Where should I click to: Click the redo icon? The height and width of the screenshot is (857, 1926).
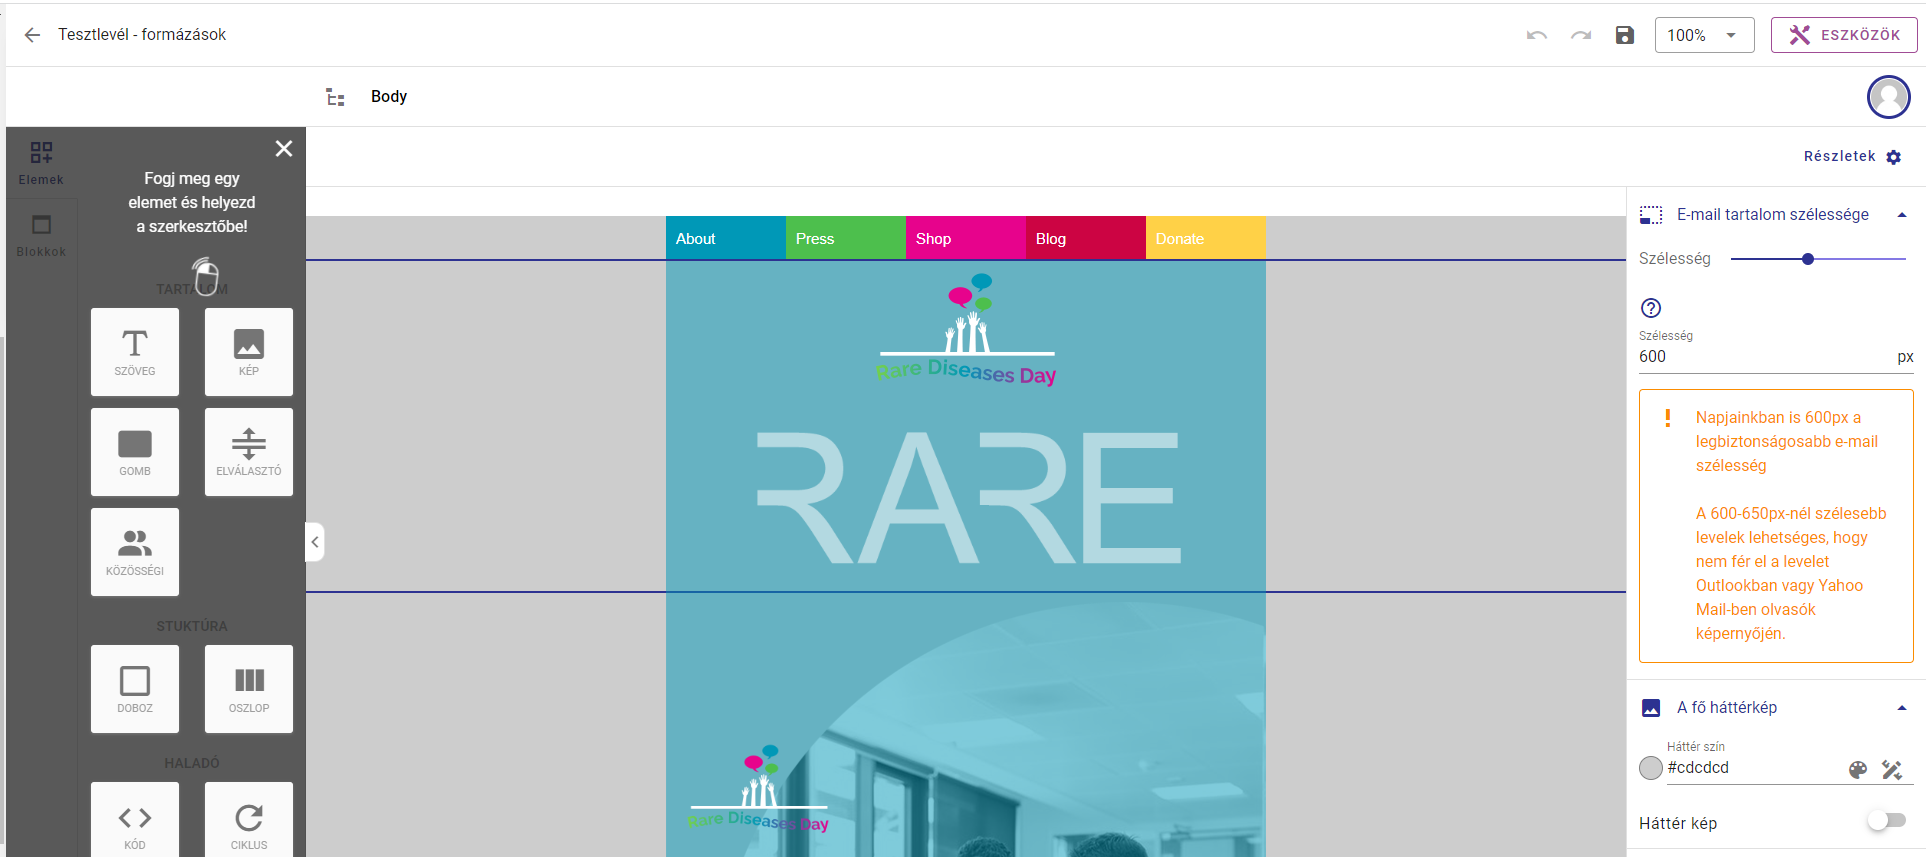[1581, 35]
